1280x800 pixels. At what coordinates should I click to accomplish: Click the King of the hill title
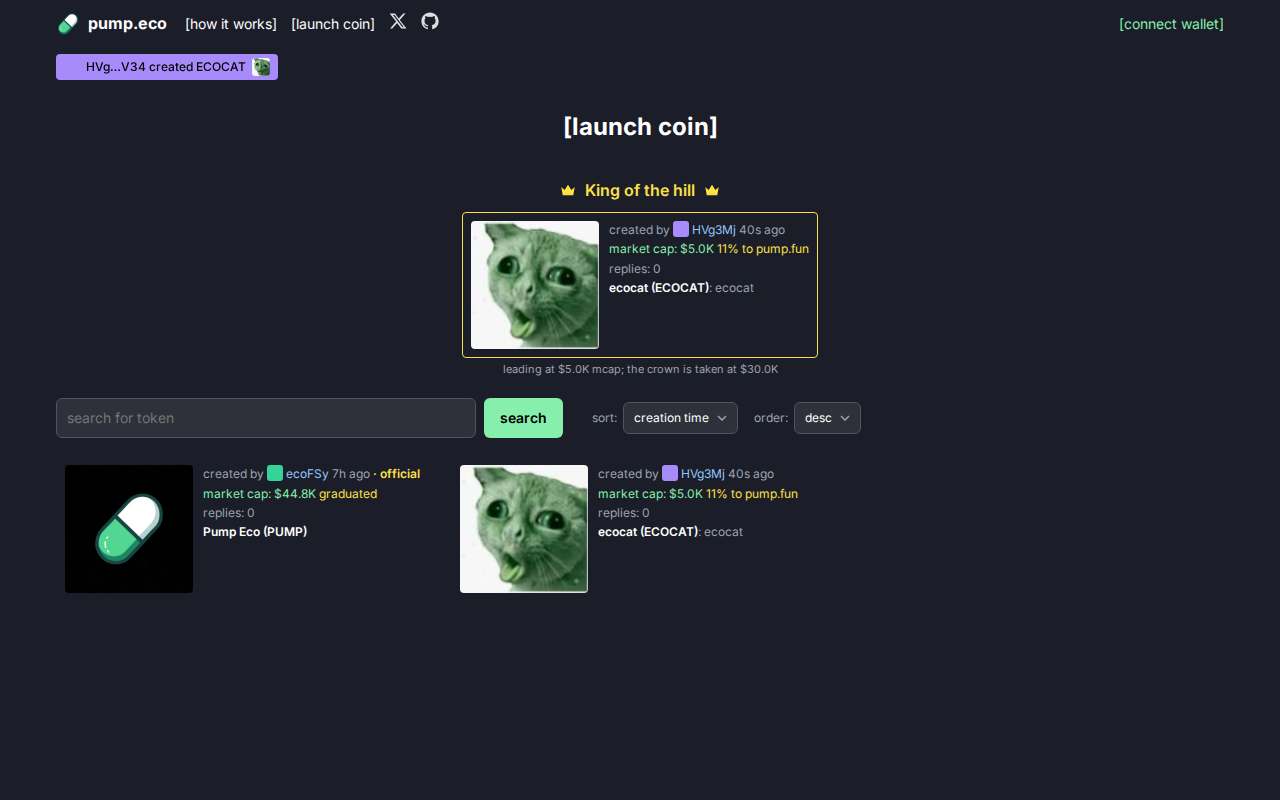pyautogui.click(x=640, y=190)
